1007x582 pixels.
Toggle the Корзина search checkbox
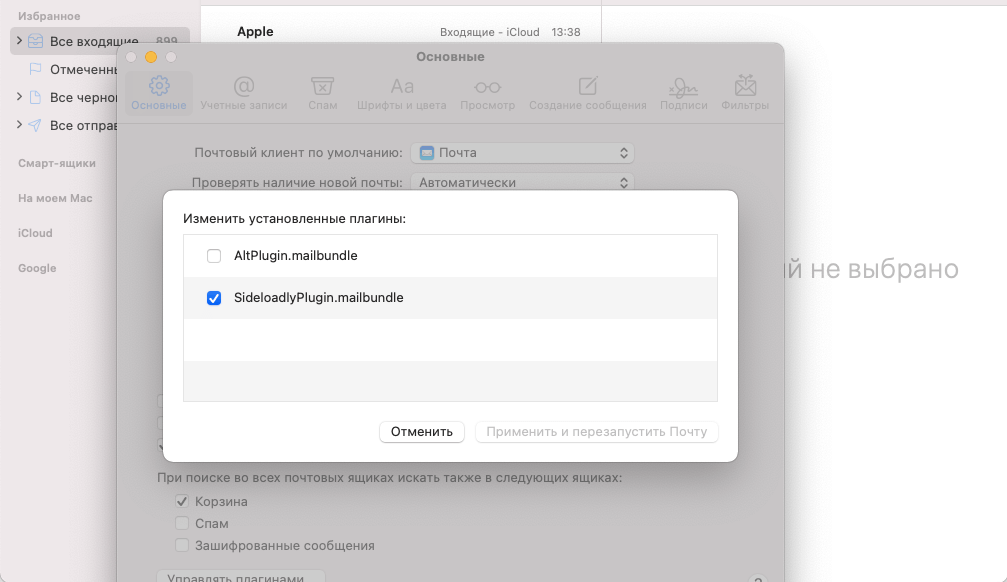click(182, 501)
